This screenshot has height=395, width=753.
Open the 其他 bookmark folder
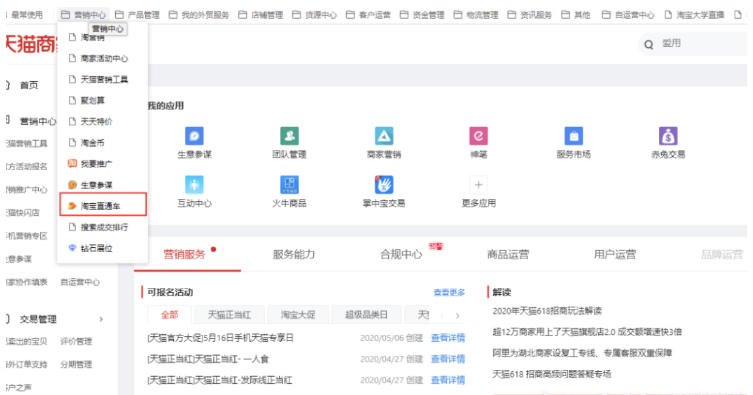pos(576,15)
